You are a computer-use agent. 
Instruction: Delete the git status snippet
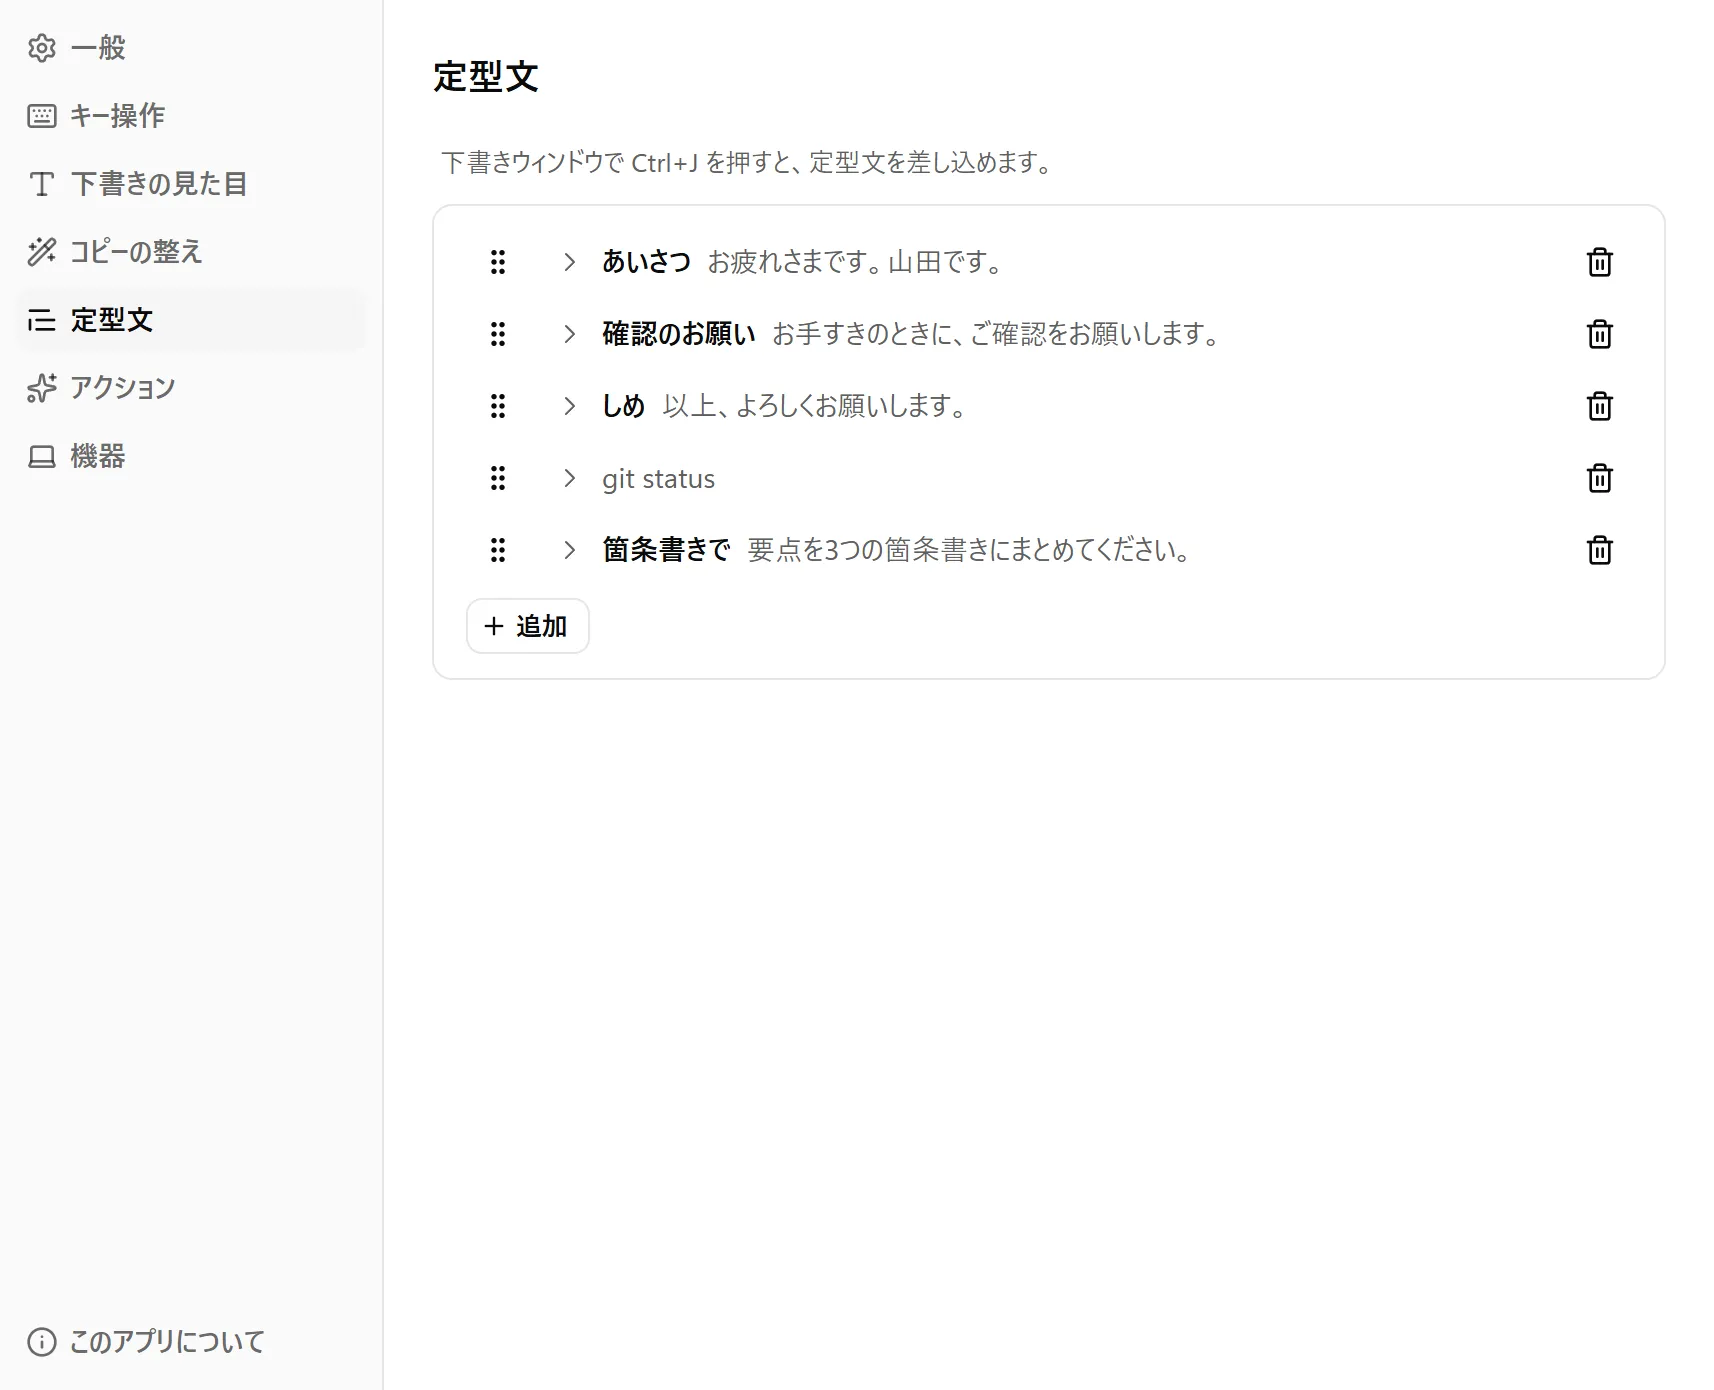(x=1599, y=478)
